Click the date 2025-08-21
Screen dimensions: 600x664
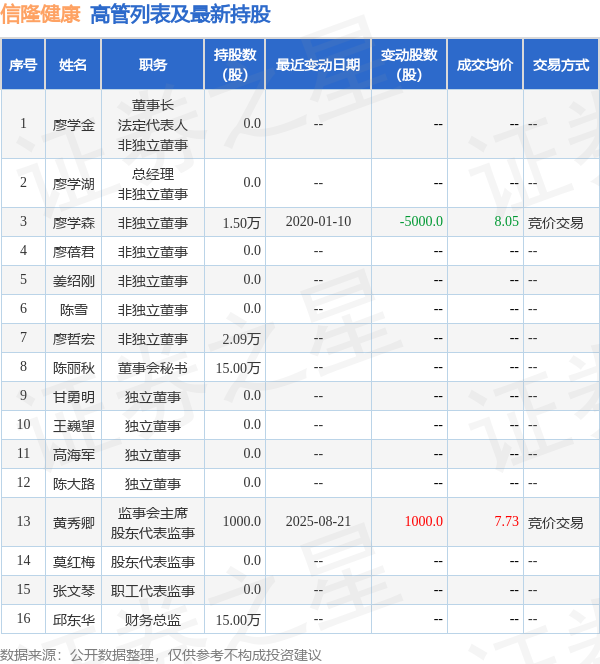click(x=318, y=521)
